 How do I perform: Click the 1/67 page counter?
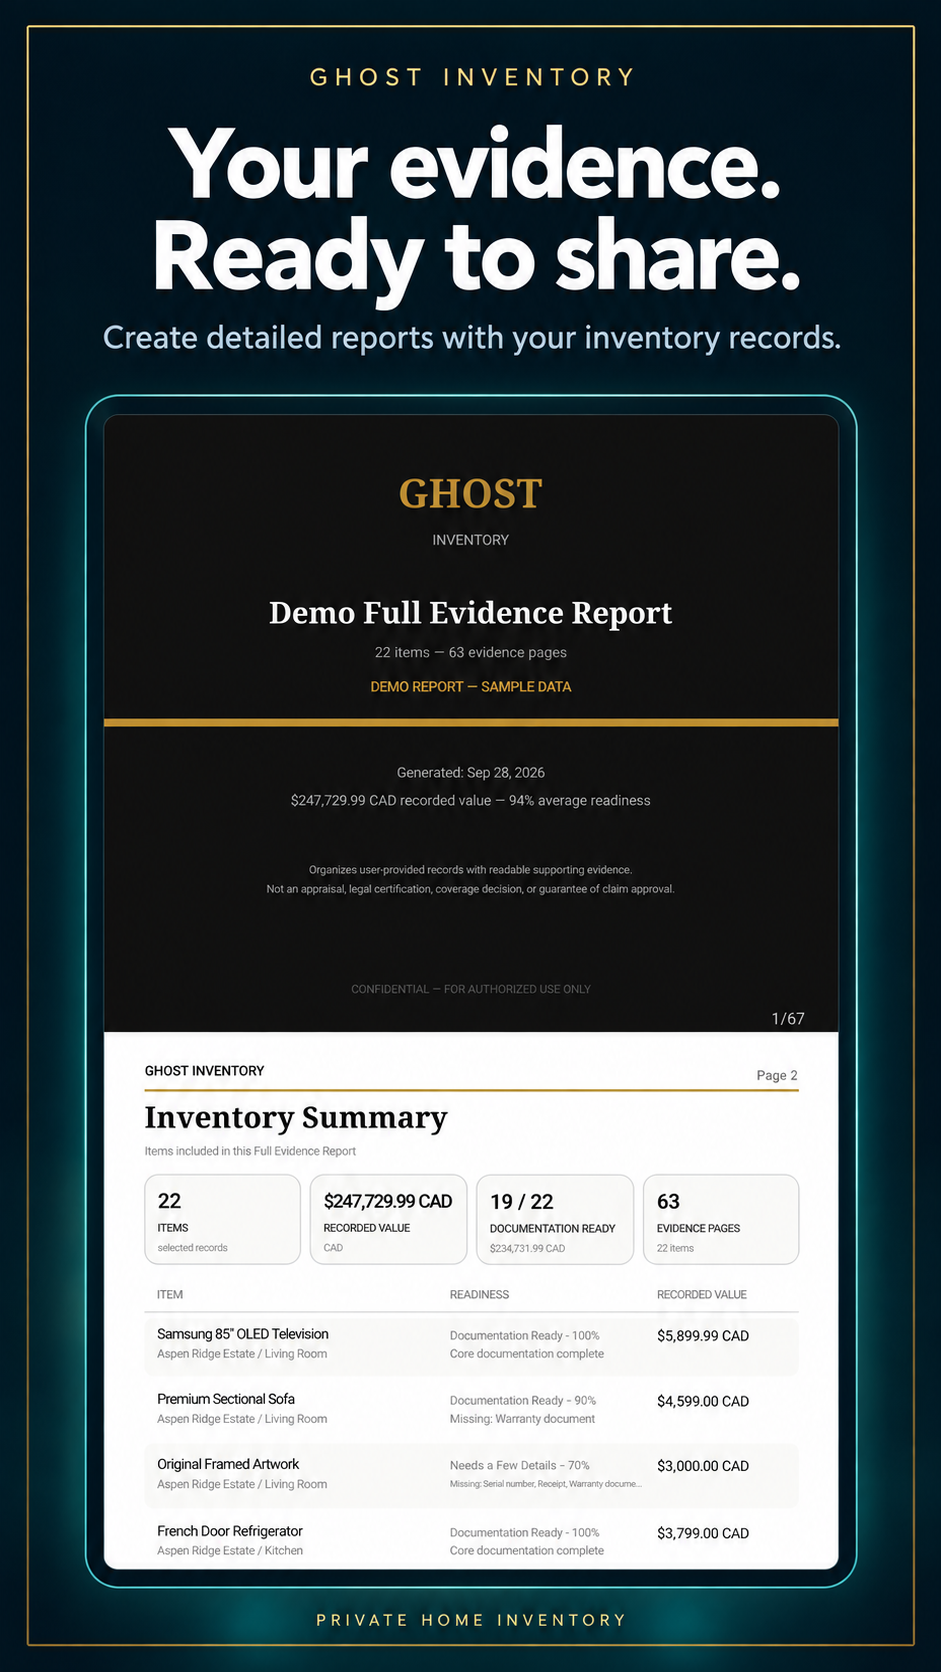(788, 1019)
